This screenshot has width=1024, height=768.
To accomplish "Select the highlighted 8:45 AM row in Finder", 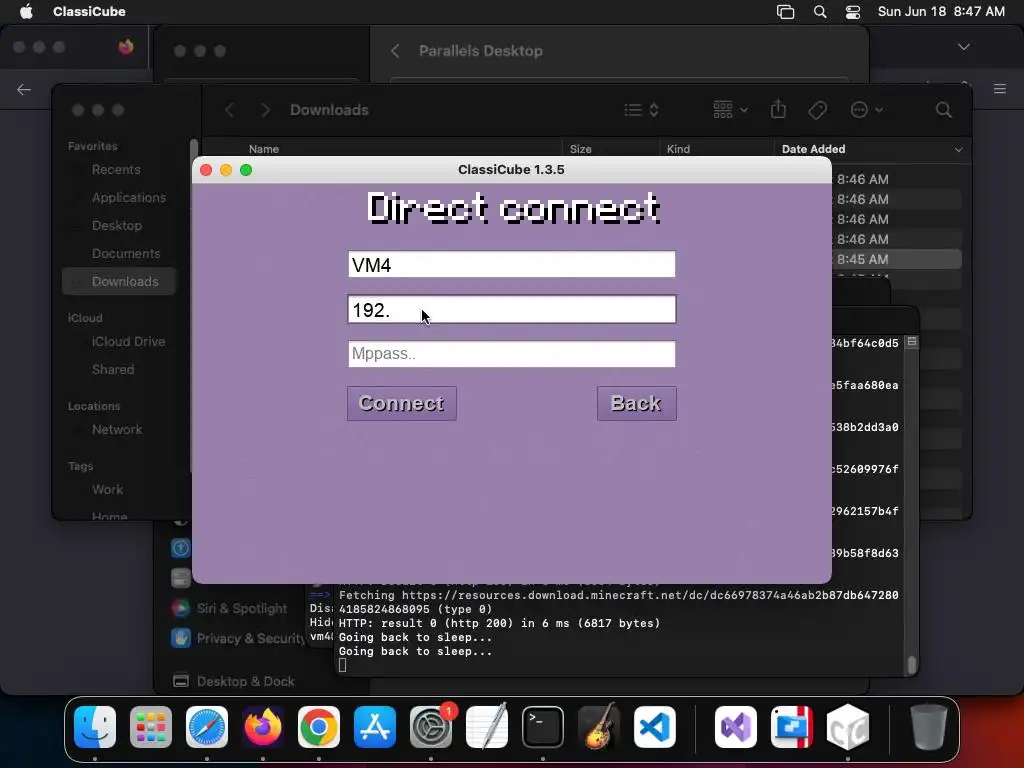I will [x=897, y=259].
